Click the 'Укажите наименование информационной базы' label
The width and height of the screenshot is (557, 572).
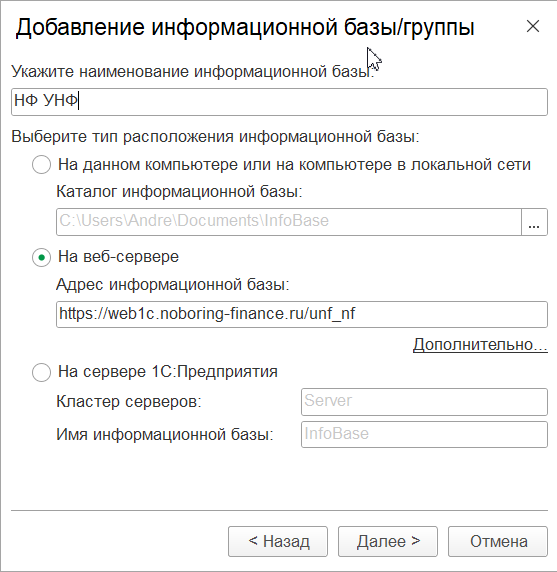pyautogui.click(x=193, y=72)
